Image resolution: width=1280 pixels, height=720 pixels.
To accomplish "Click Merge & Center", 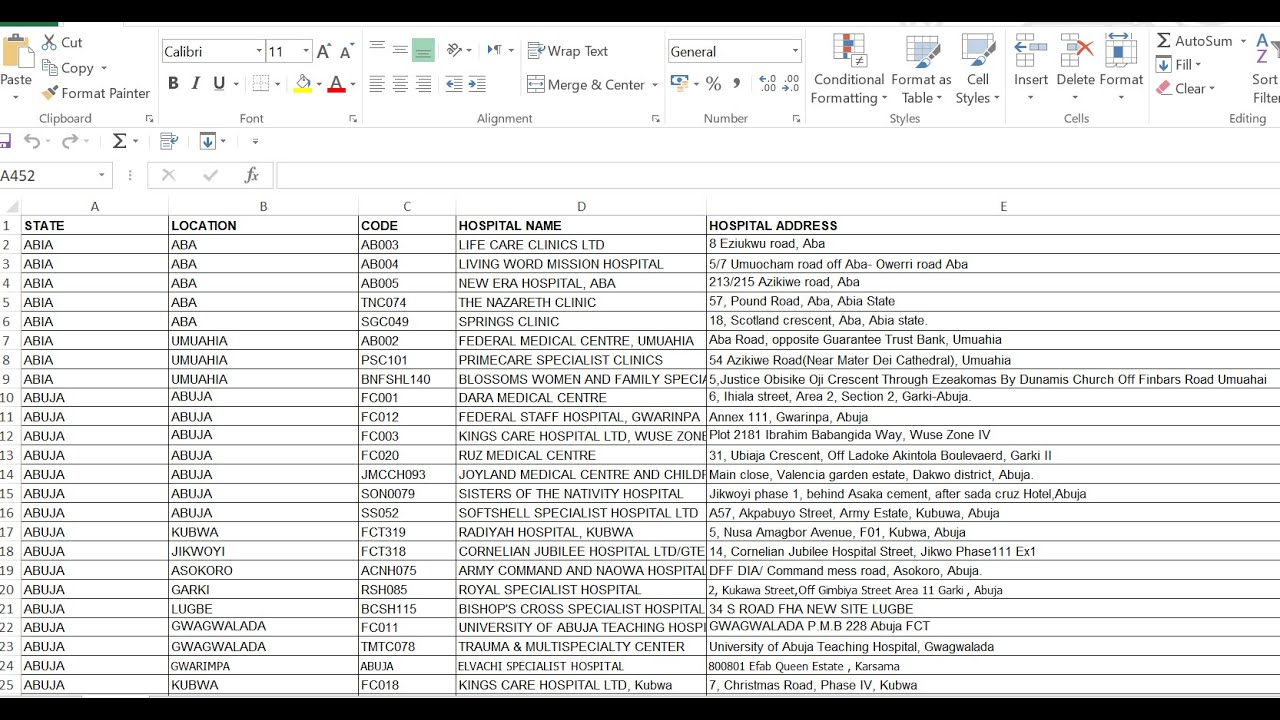I will pyautogui.click(x=586, y=85).
